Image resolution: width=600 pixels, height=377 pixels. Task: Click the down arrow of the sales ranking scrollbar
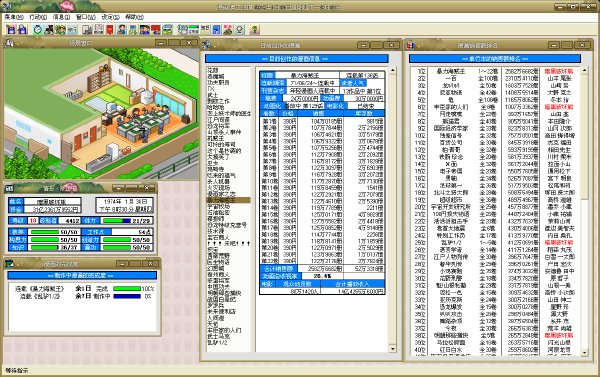tap(584, 352)
